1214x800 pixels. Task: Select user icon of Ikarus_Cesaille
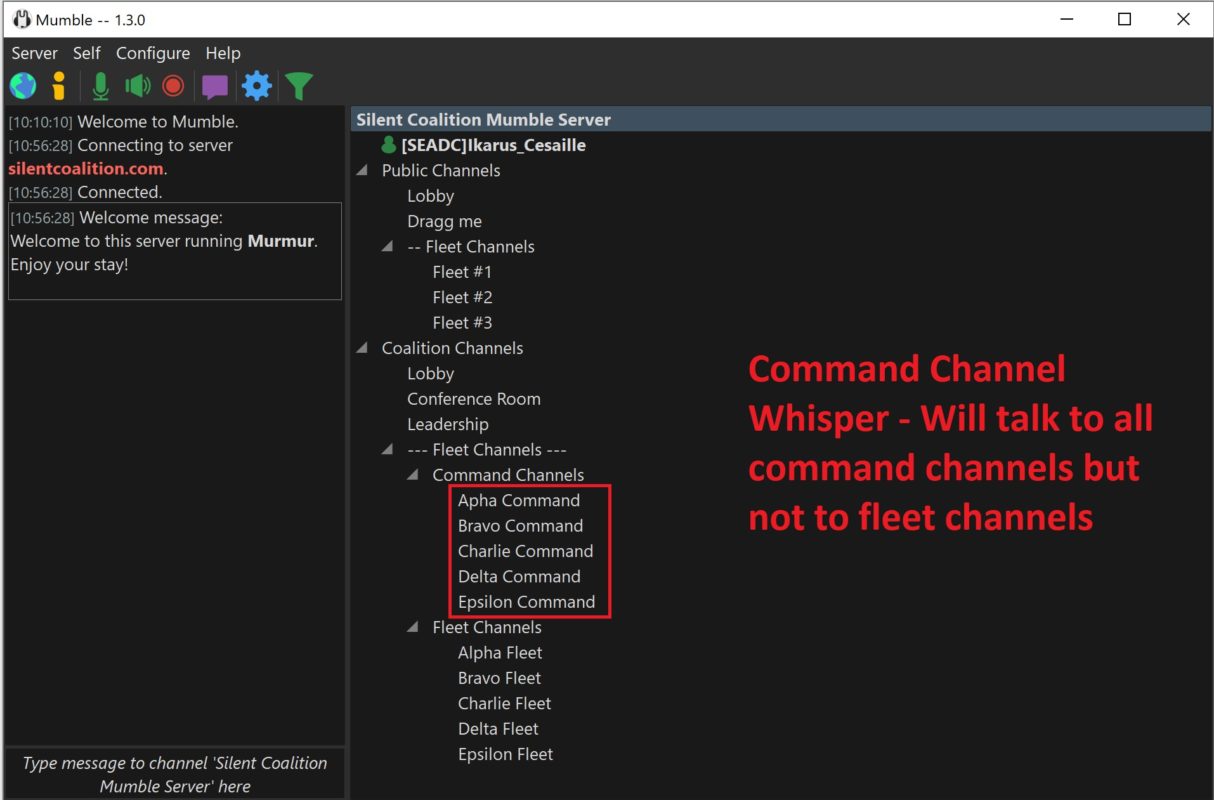[389, 145]
